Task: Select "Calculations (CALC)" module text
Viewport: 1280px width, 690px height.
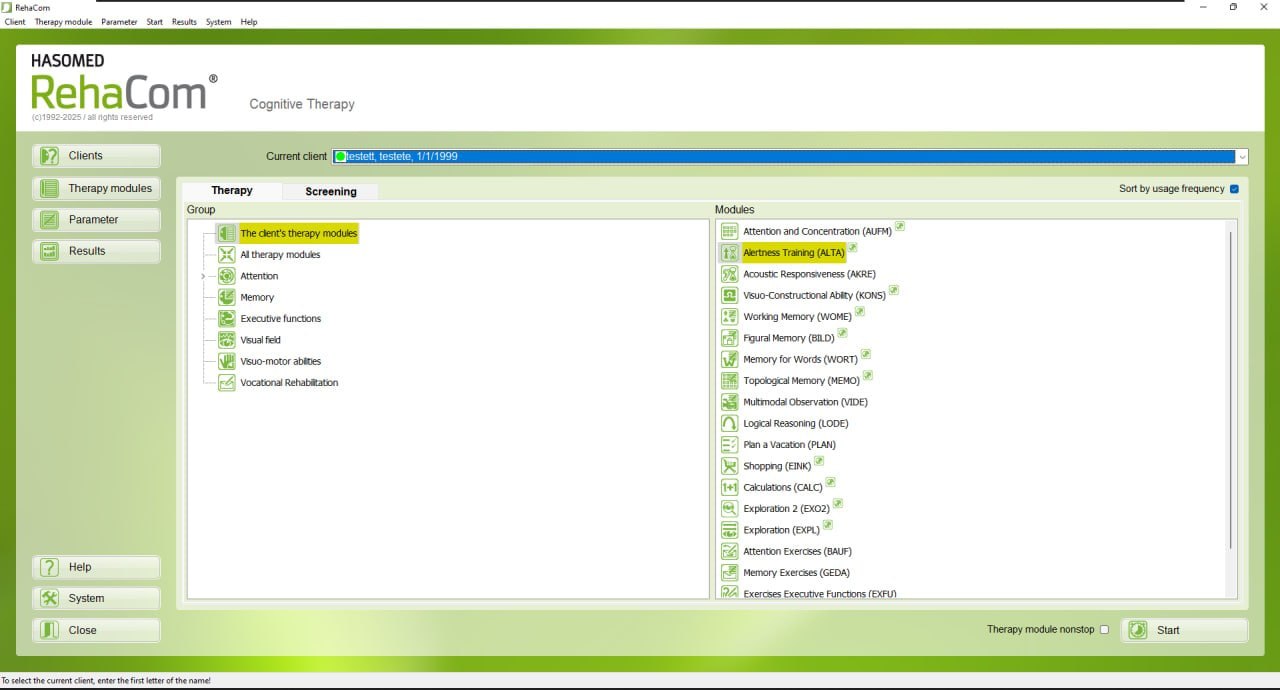Action: [x=783, y=487]
